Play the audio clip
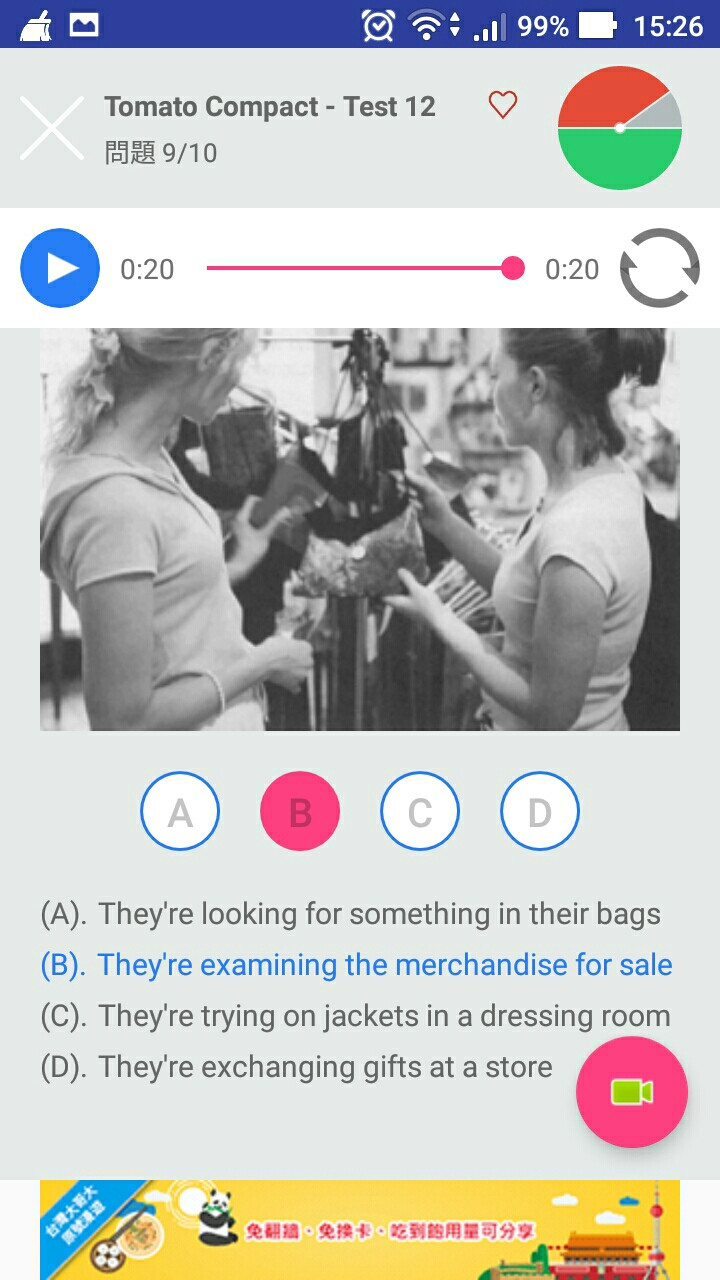 click(x=60, y=268)
